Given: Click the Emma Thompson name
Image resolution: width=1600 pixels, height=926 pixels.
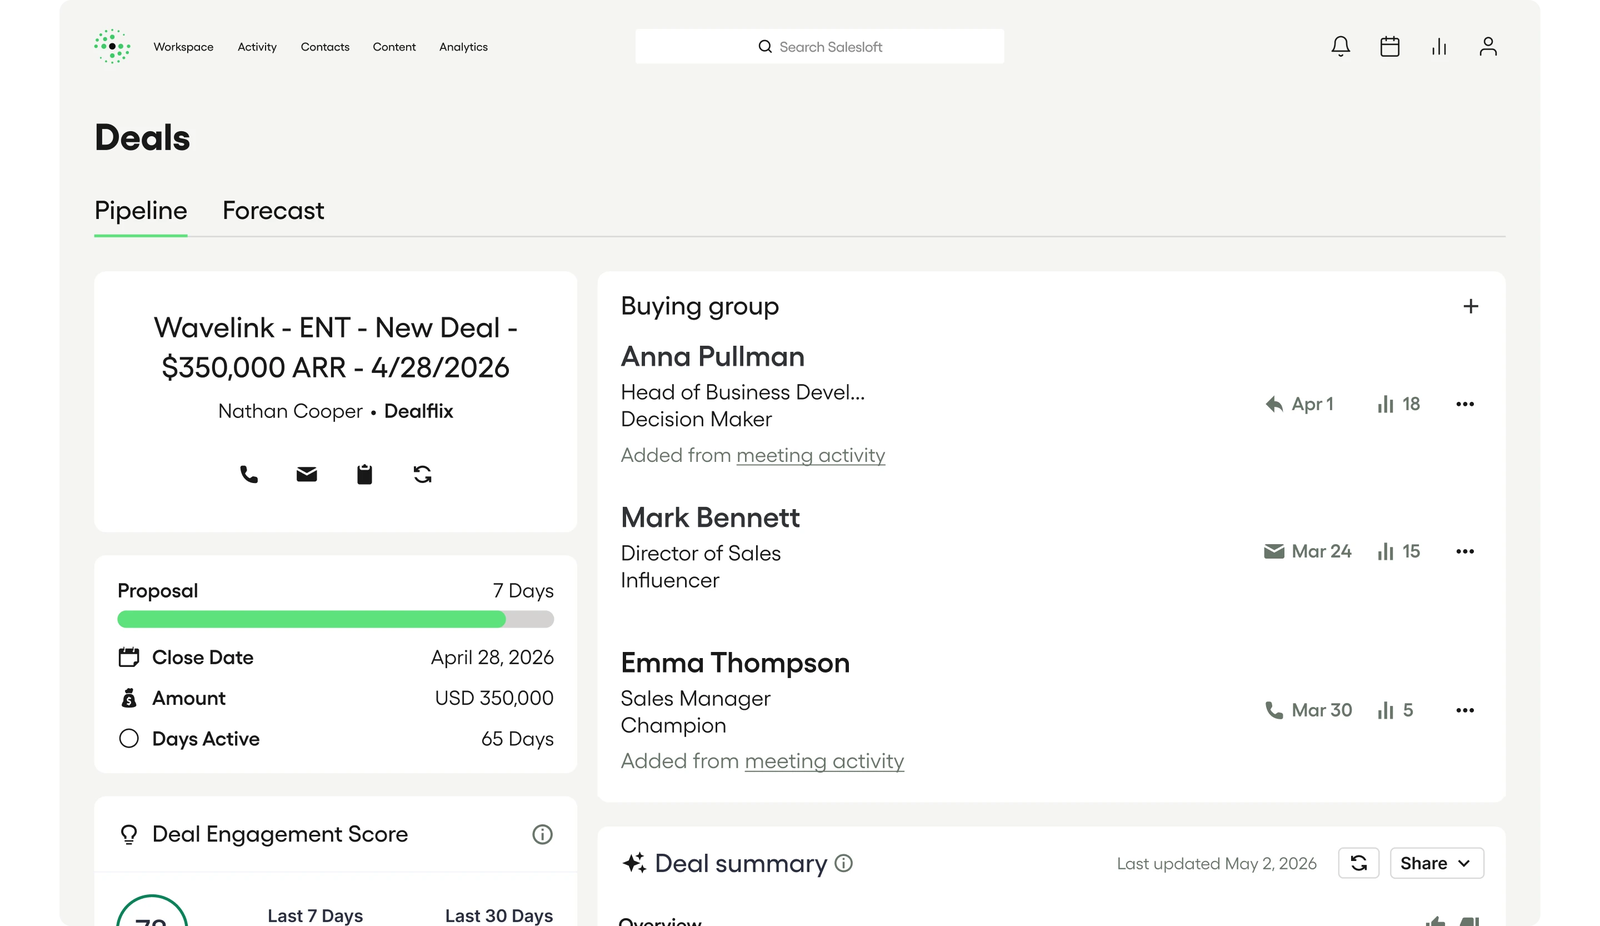Looking at the screenshot, I should [x=735, y=663].
